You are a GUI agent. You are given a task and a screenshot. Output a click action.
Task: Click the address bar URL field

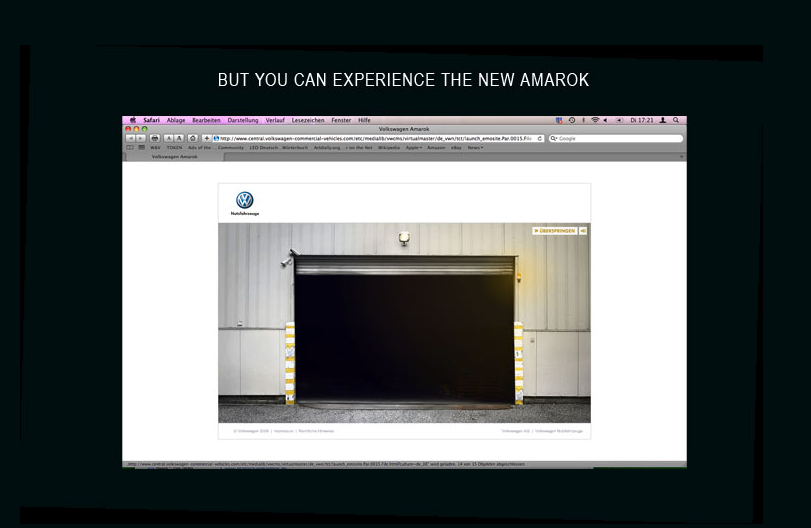click(378, 139)
